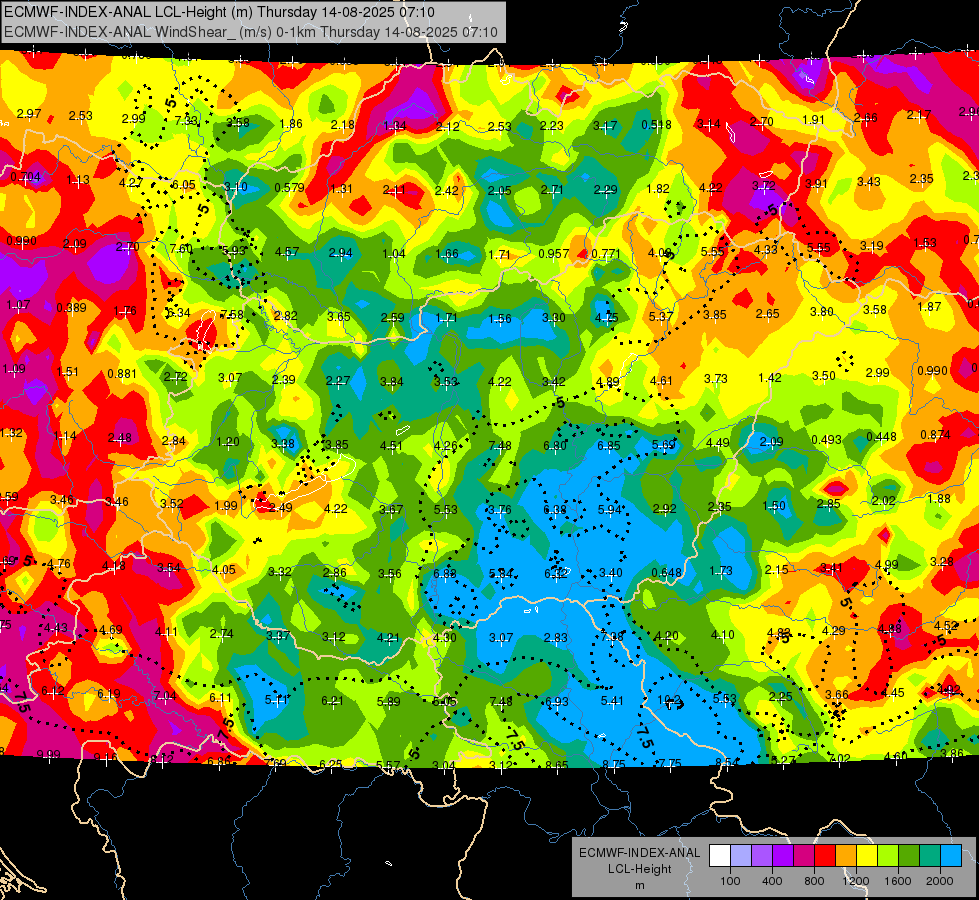Click the wind shear value 6.88

coord(445,573)
